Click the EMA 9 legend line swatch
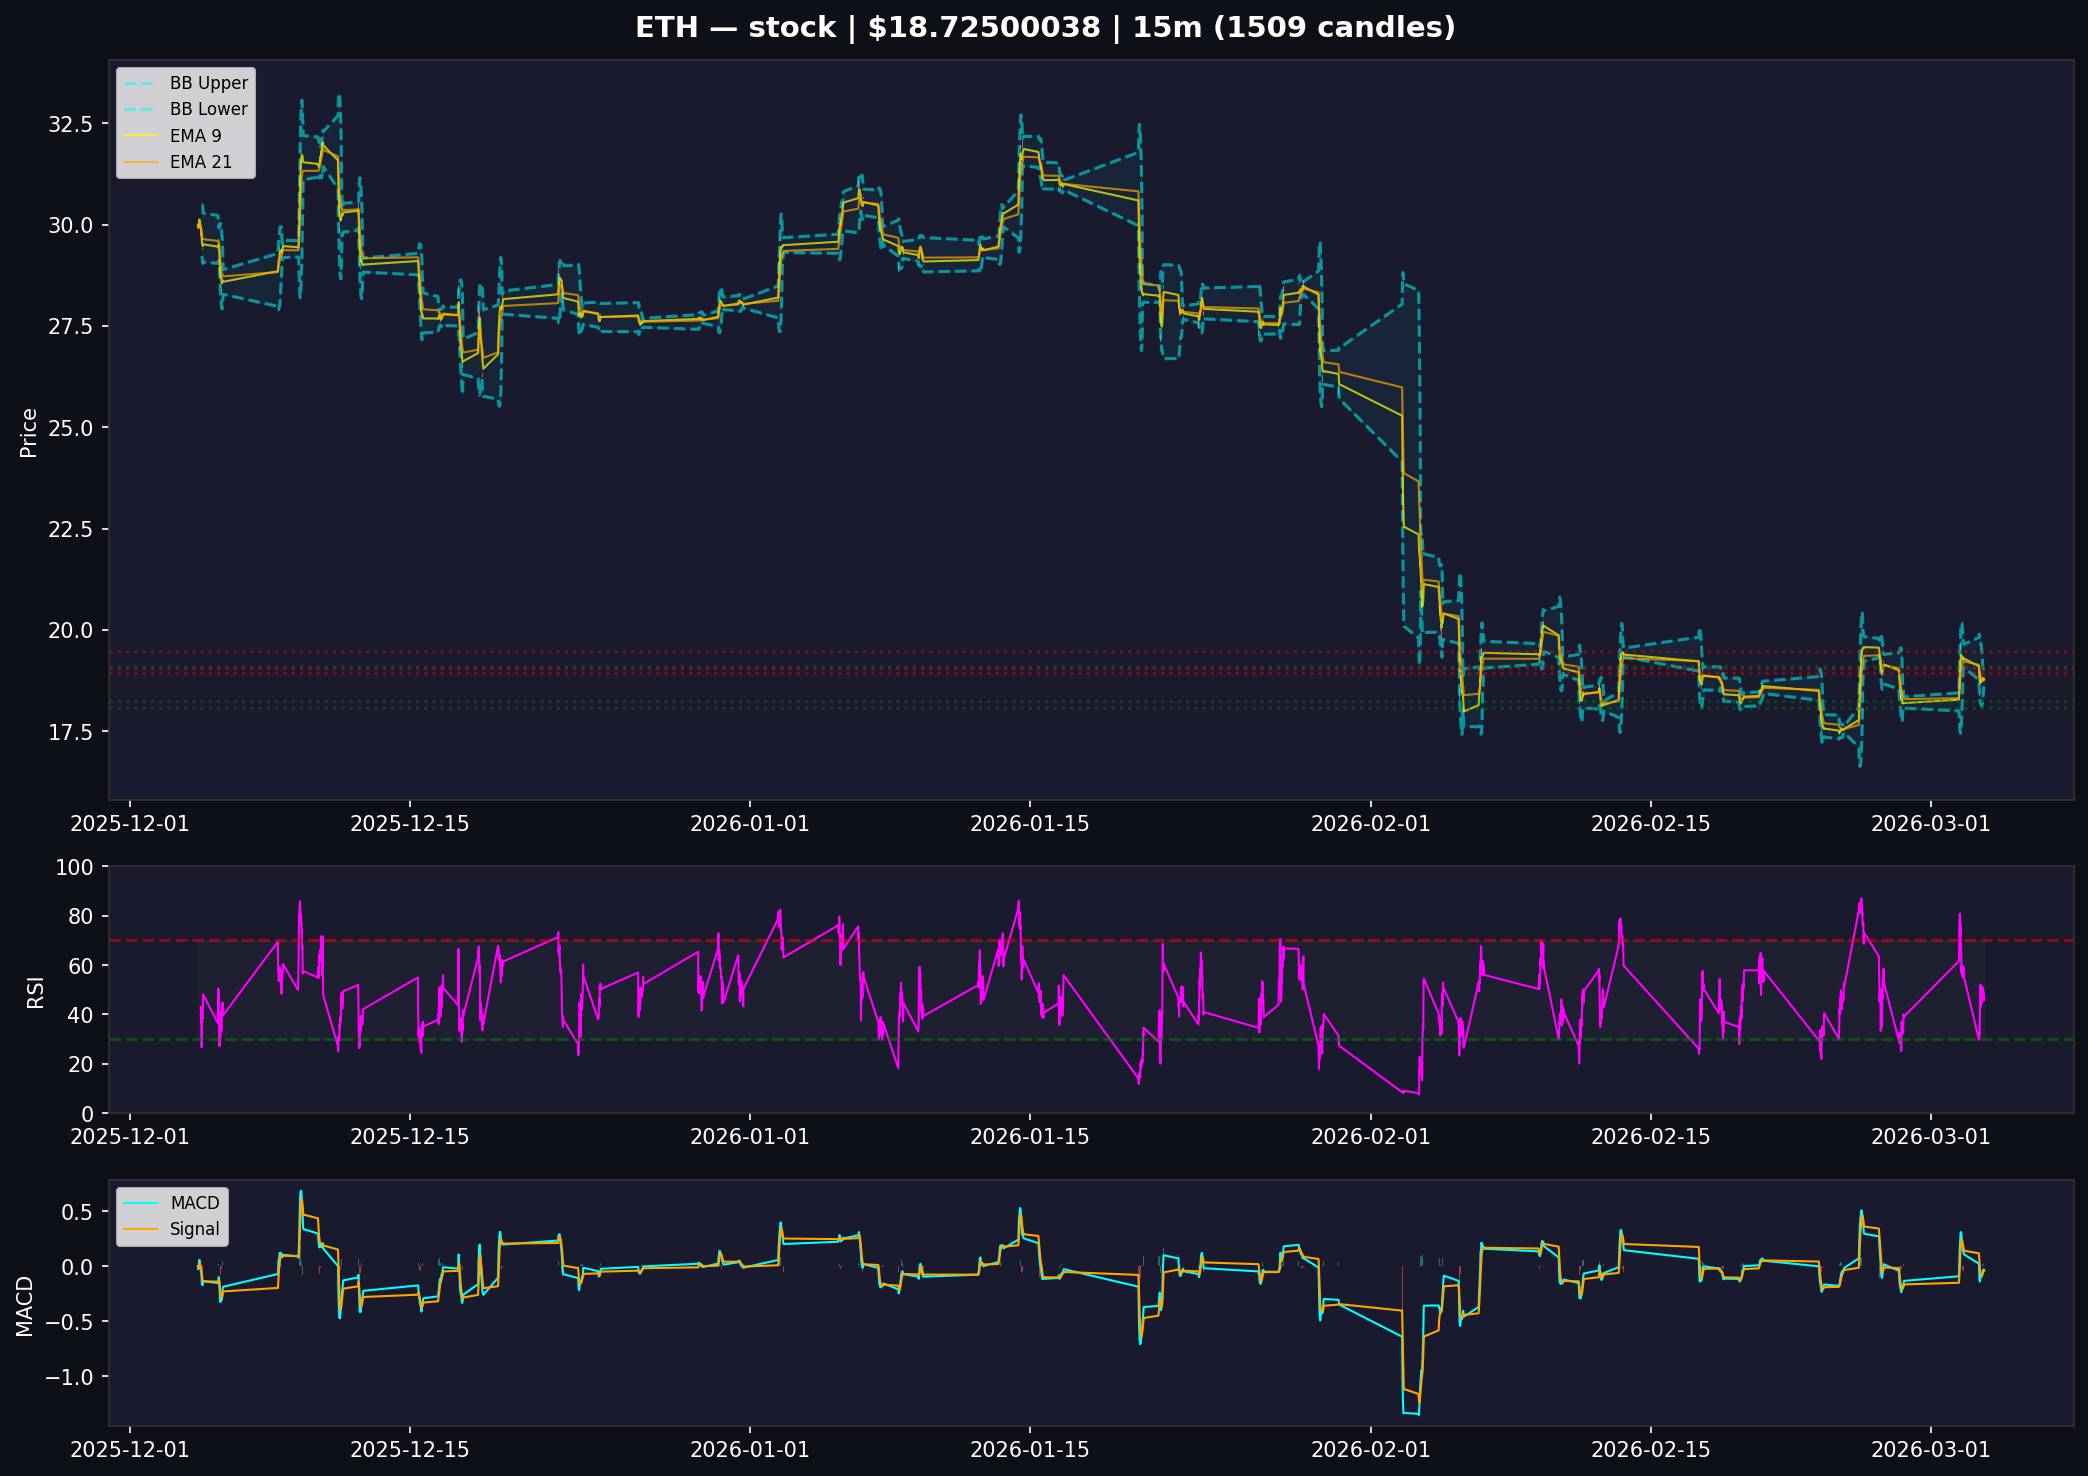Image resolution: width=2088 pixels, height=1476 pixels. pos(141,136)
